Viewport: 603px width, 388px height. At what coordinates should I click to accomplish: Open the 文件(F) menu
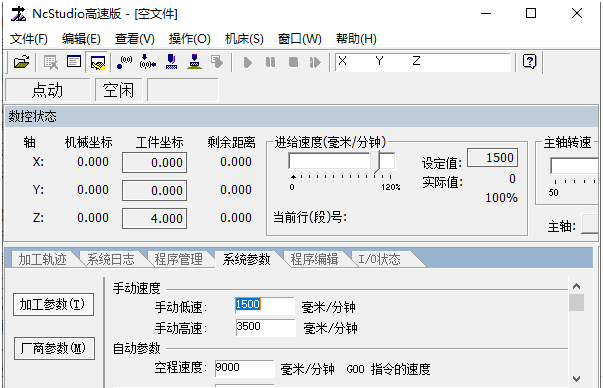29,39
